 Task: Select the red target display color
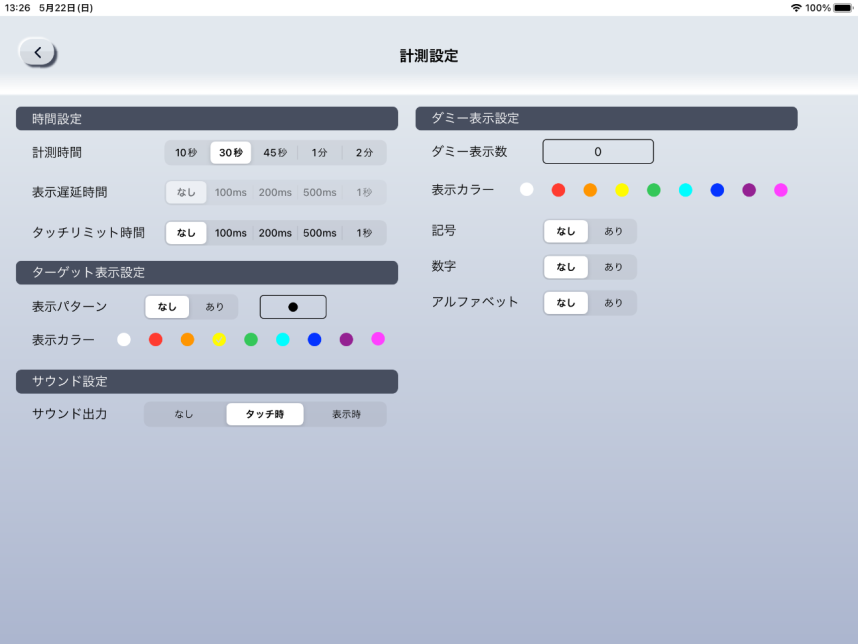155,339
